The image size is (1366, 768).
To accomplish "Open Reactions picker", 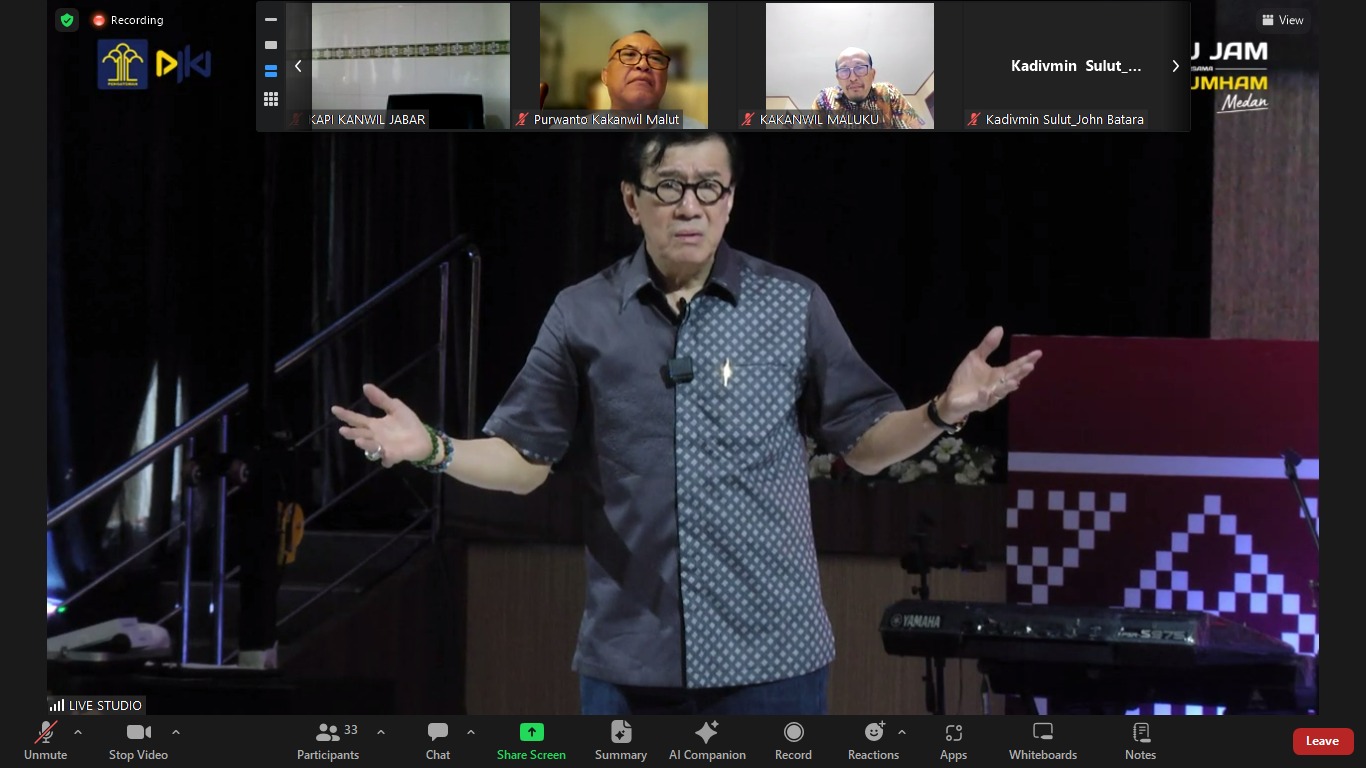I will 873,742.
